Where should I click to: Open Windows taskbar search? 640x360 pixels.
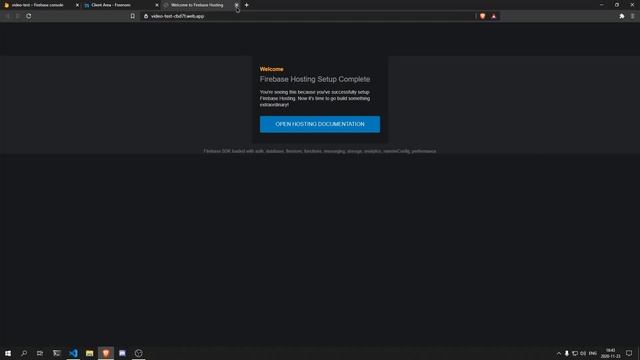point(24,353)
